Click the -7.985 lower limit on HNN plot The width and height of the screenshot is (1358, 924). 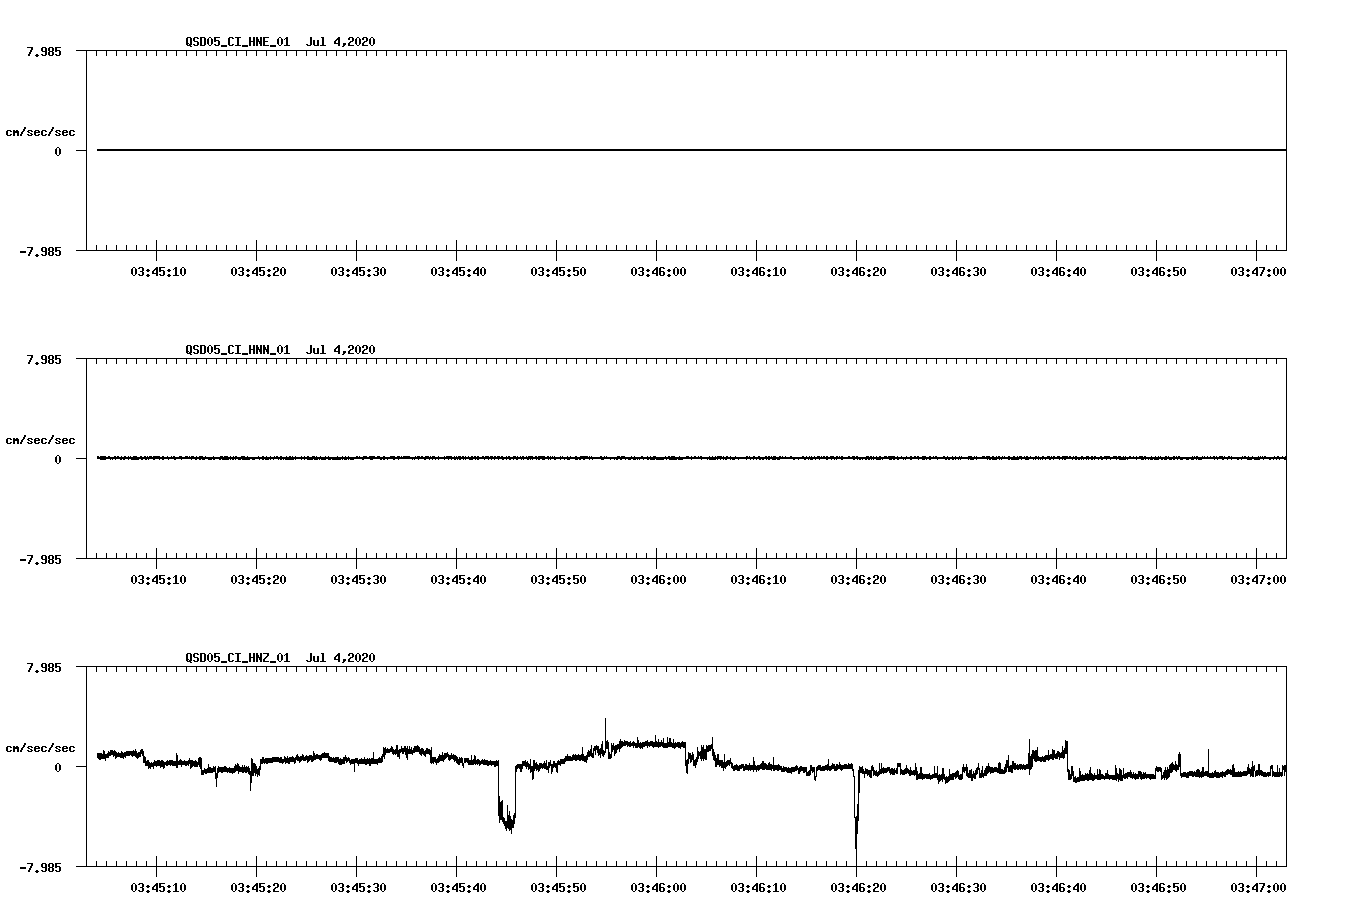(40, 559)
